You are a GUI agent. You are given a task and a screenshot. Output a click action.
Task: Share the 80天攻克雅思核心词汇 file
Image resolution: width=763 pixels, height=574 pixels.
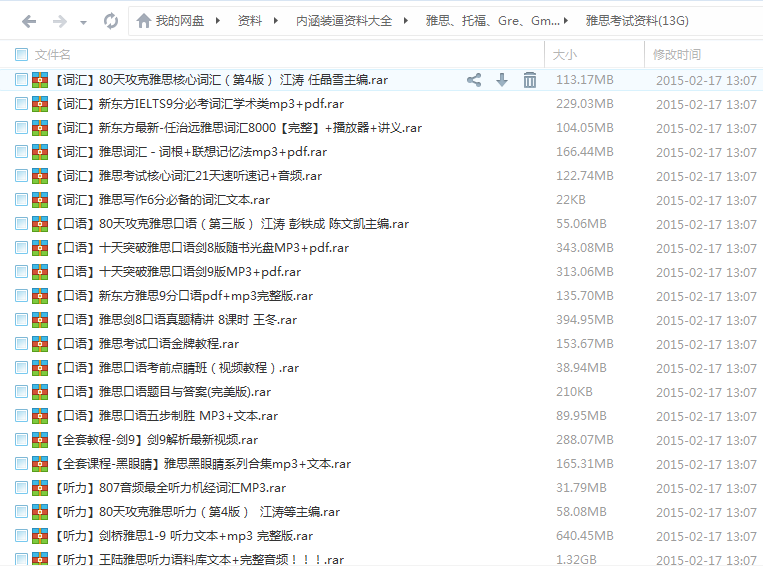pyautogui.click(x=474, y=80)
